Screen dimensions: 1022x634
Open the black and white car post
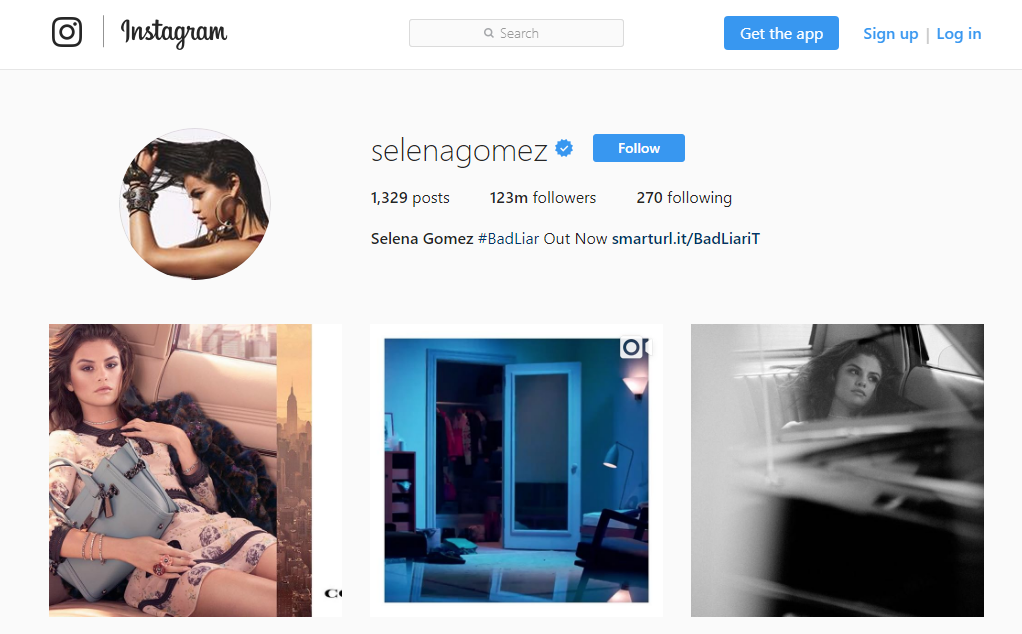click(838, 470)
